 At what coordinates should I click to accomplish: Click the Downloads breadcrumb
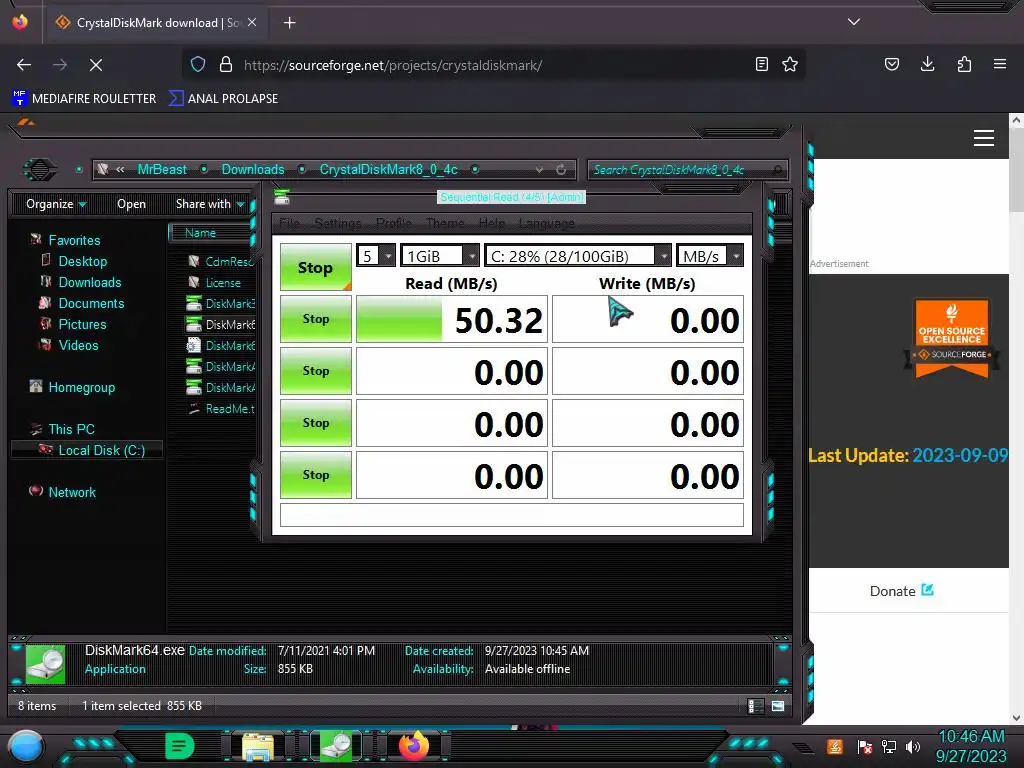point(253,169)
